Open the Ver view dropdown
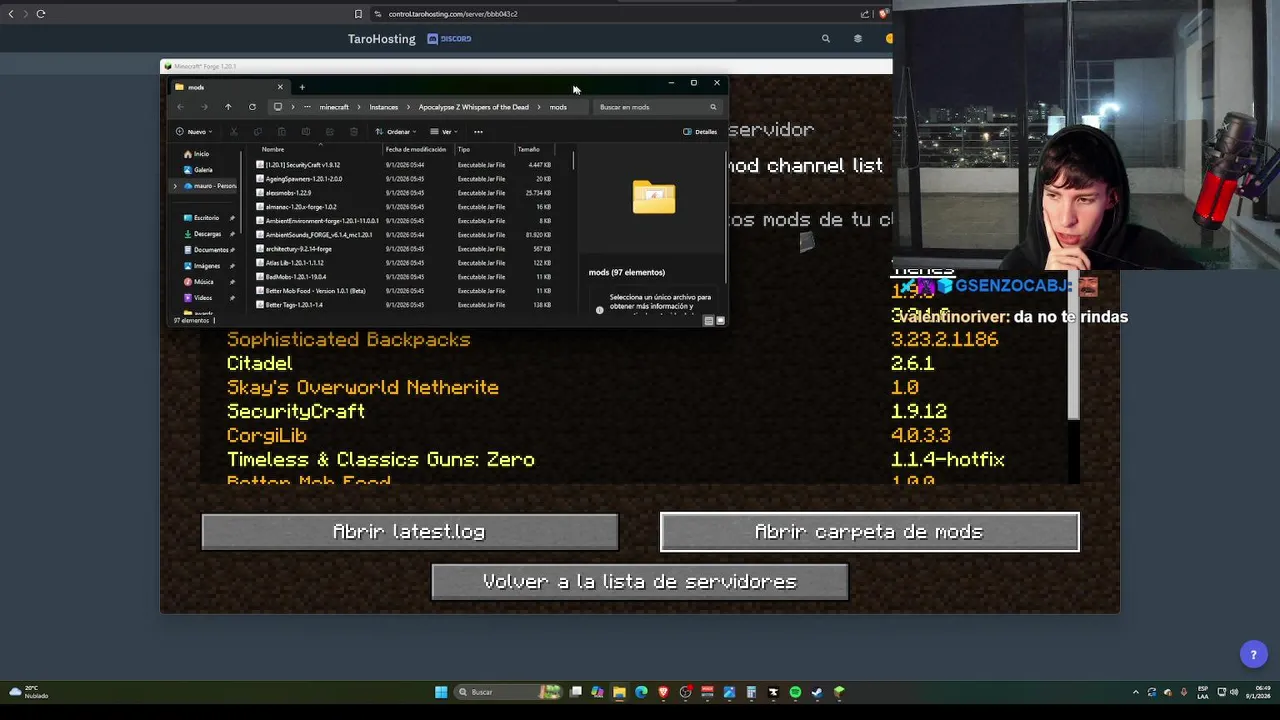The width and height of the screenshot is (1280, 720). (x=443, y=132)
